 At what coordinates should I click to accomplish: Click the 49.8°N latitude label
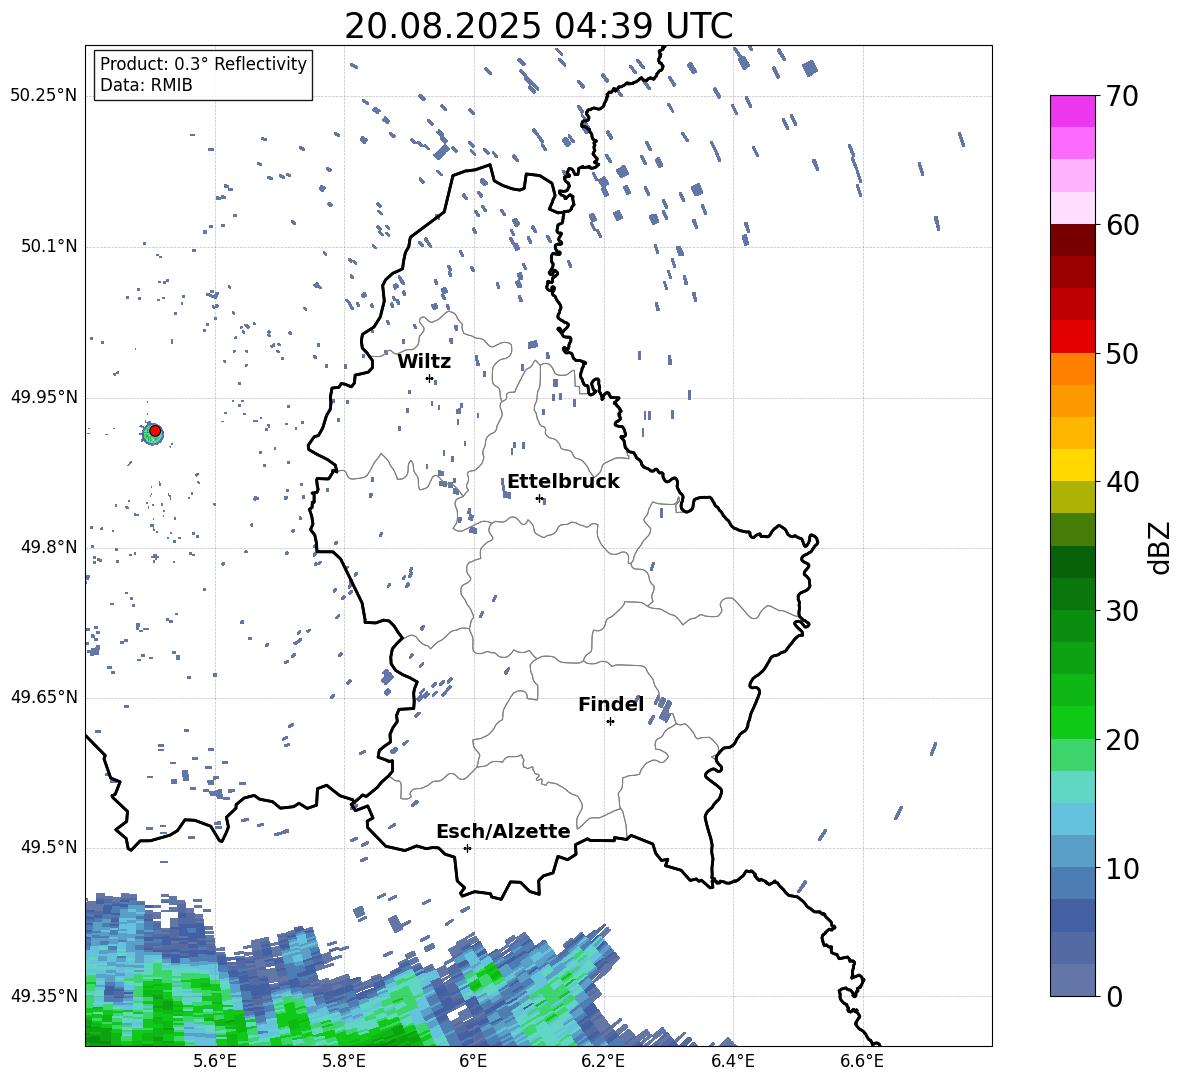click(49, 547)
